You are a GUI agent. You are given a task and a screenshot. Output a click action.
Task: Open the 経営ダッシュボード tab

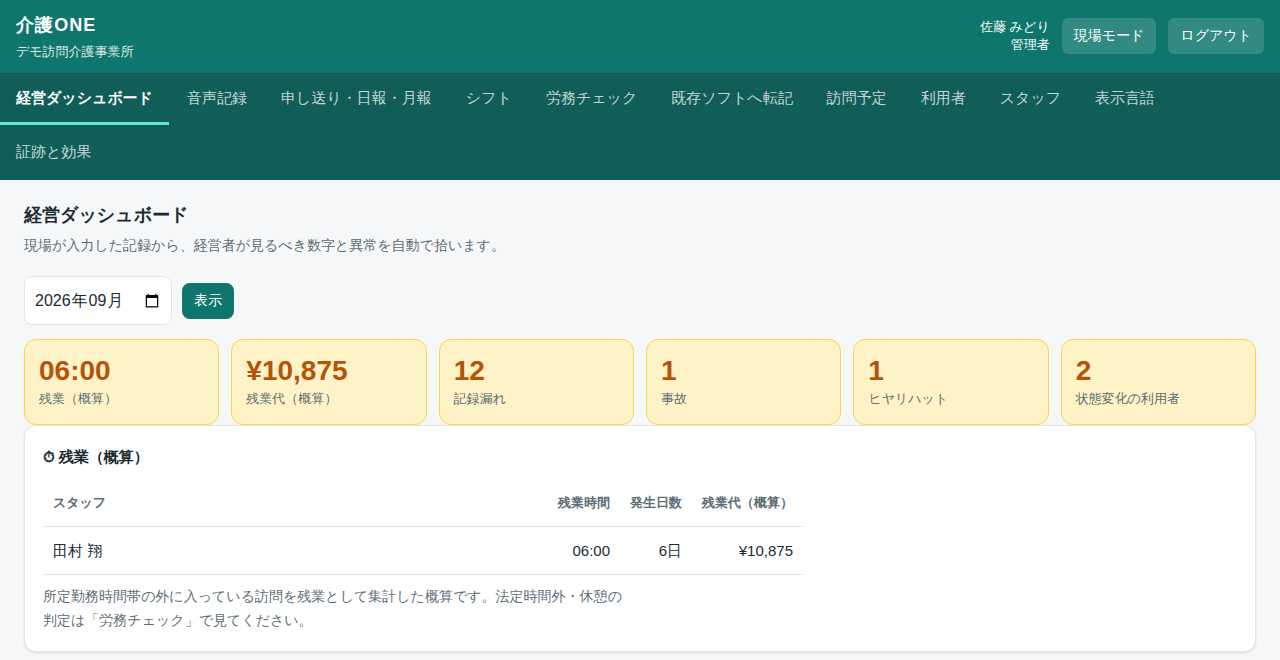pyautogui.click(x=84, y=98)
